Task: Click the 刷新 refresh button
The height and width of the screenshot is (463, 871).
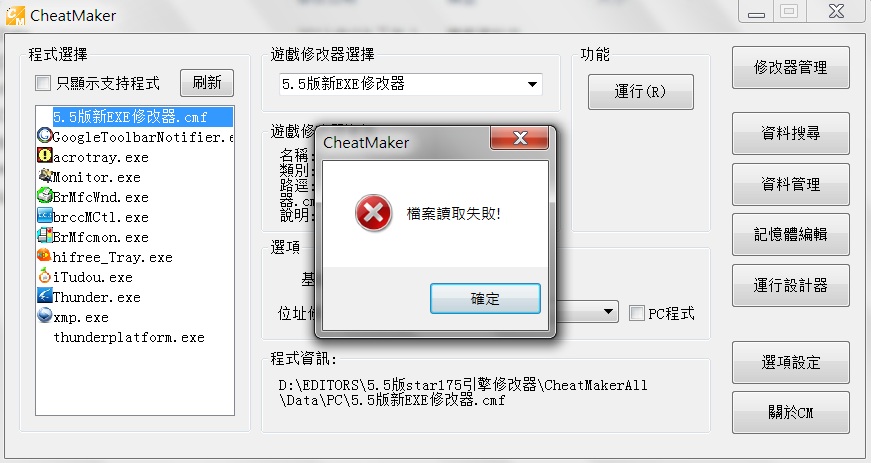Action: pos(207,83)
